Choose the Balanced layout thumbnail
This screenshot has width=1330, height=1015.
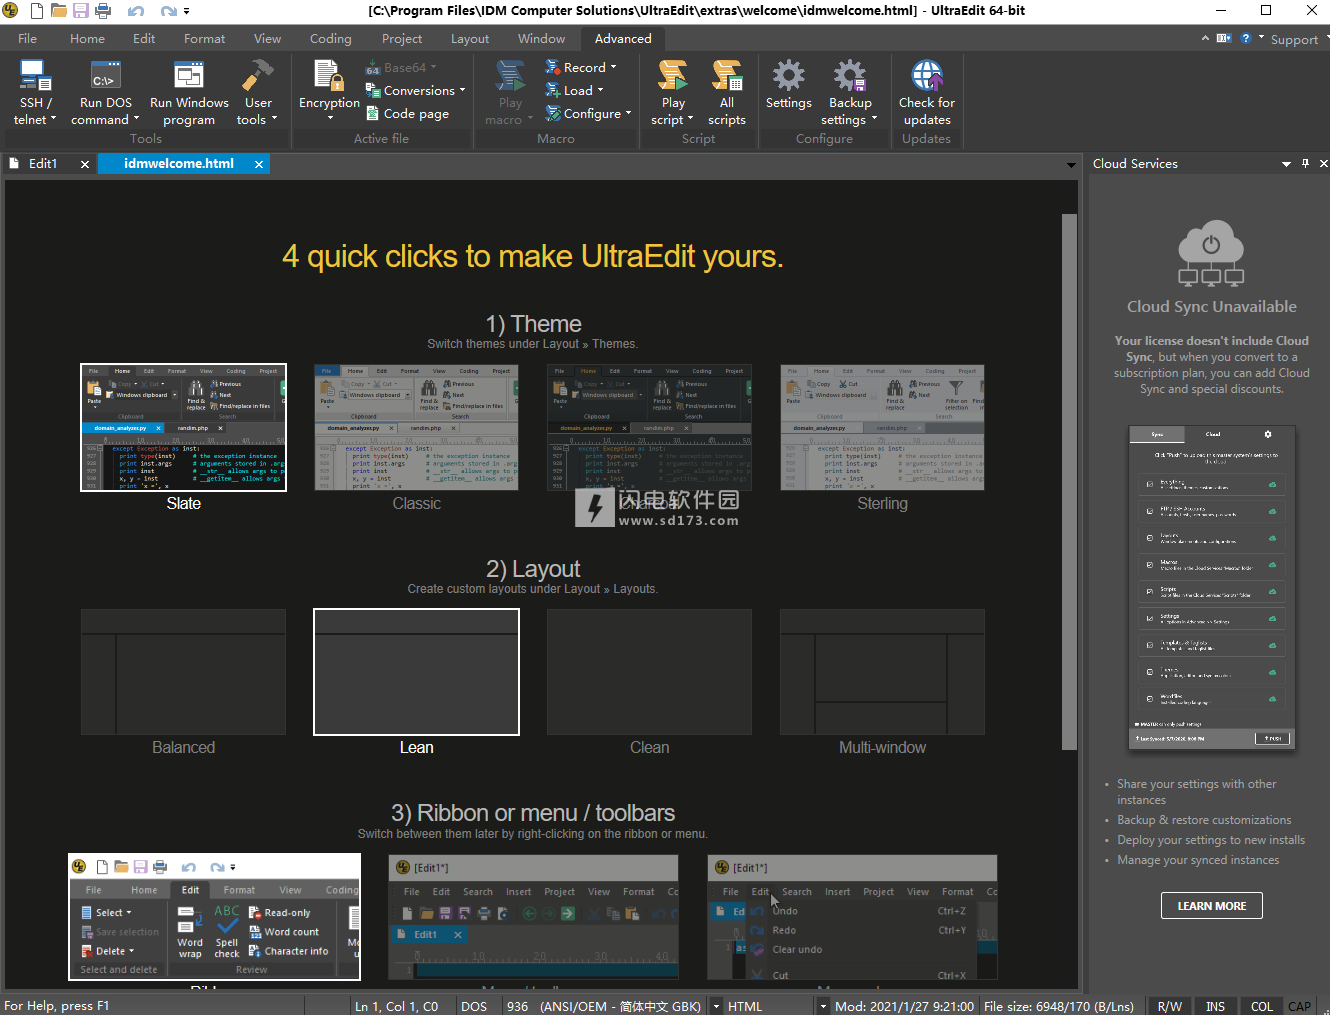[184, 672]
